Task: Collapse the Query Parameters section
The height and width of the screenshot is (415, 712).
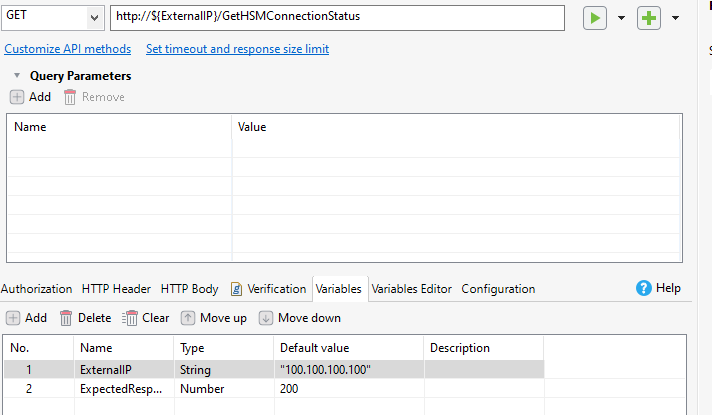Action: [18, 75]
